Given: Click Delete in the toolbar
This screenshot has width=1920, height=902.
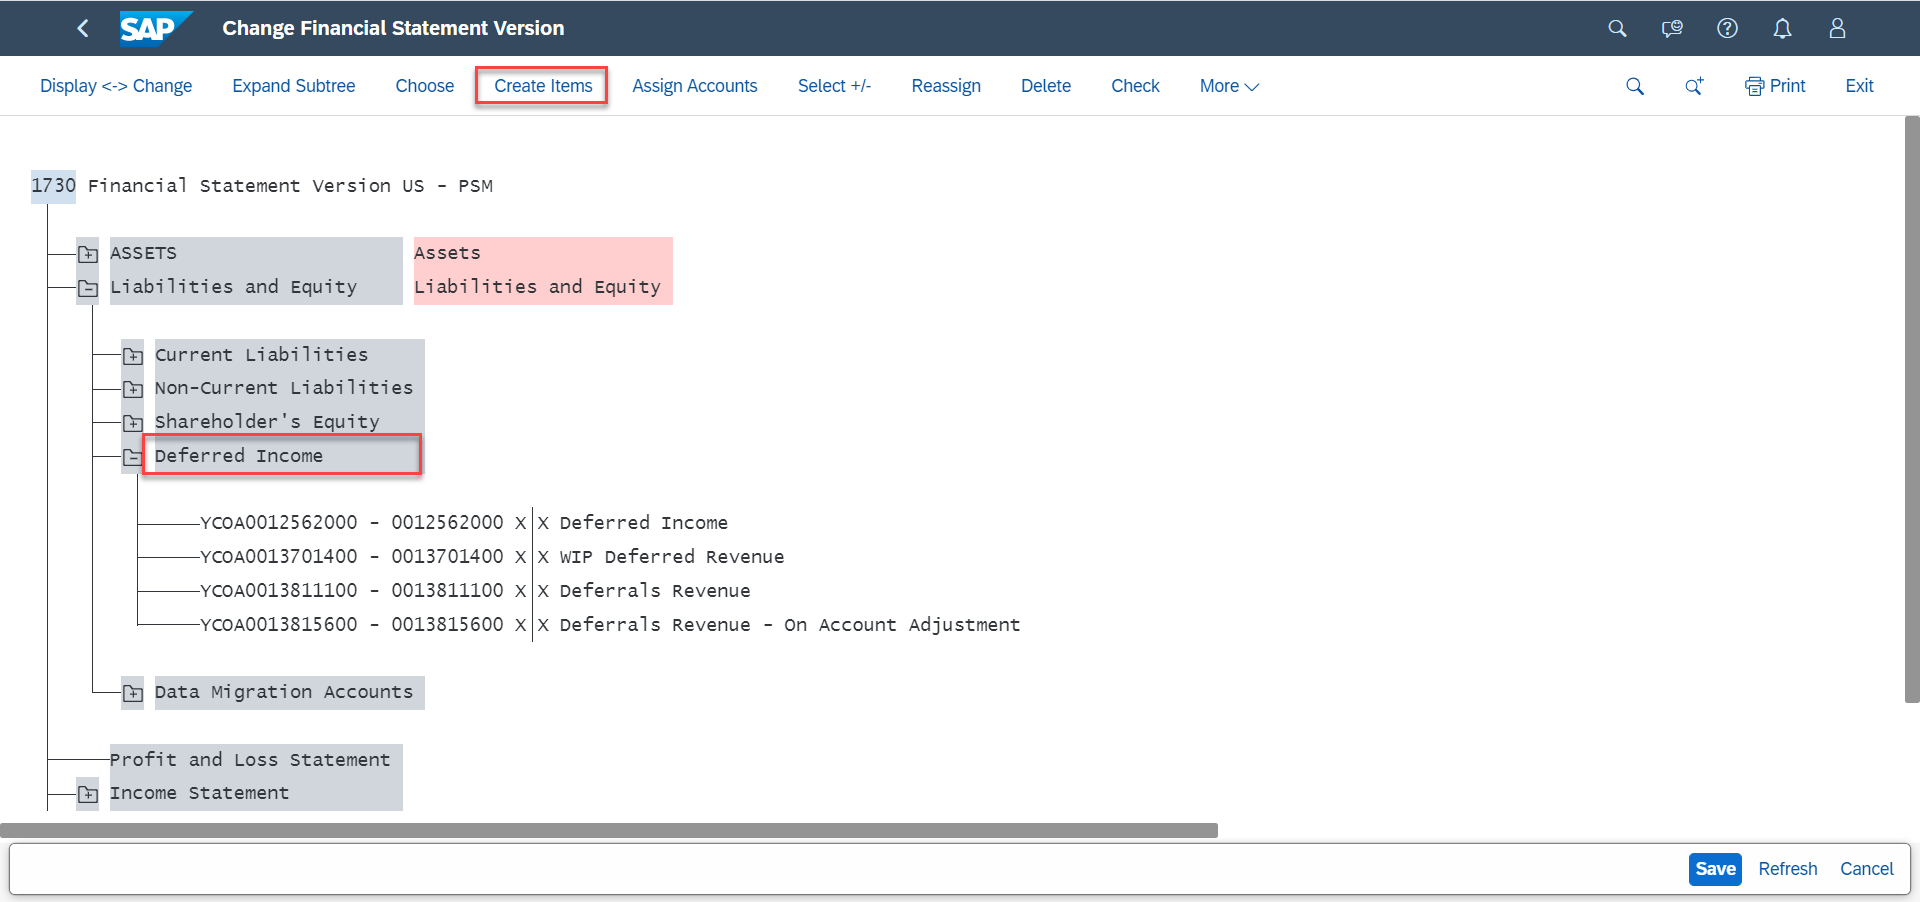Looking at the screenshot, I should click(x=1046, y=86).
